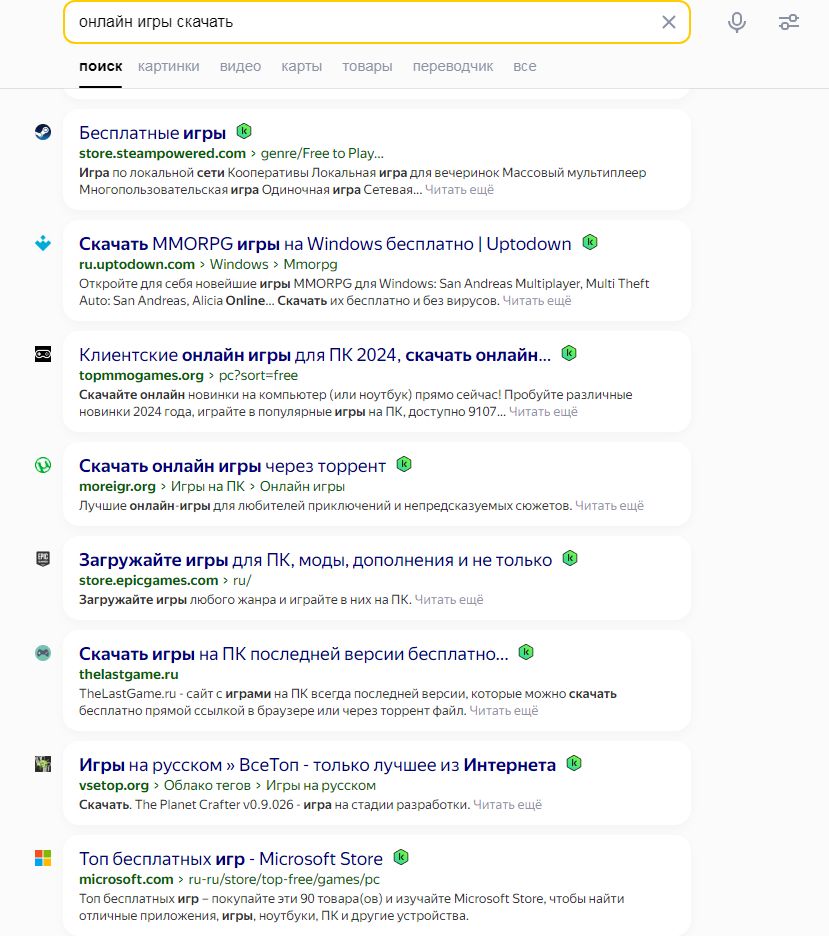Viewport: 829px width, 936px height.
Task: Activate voice search microphone icon
Action: point(736,22)
